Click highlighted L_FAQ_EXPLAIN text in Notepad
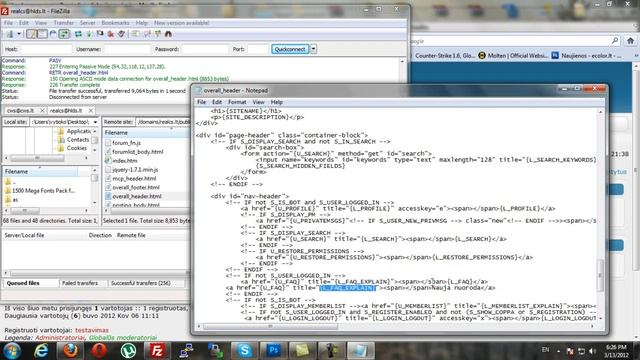This screenshot has width=640, height=360. coord(347,288)
